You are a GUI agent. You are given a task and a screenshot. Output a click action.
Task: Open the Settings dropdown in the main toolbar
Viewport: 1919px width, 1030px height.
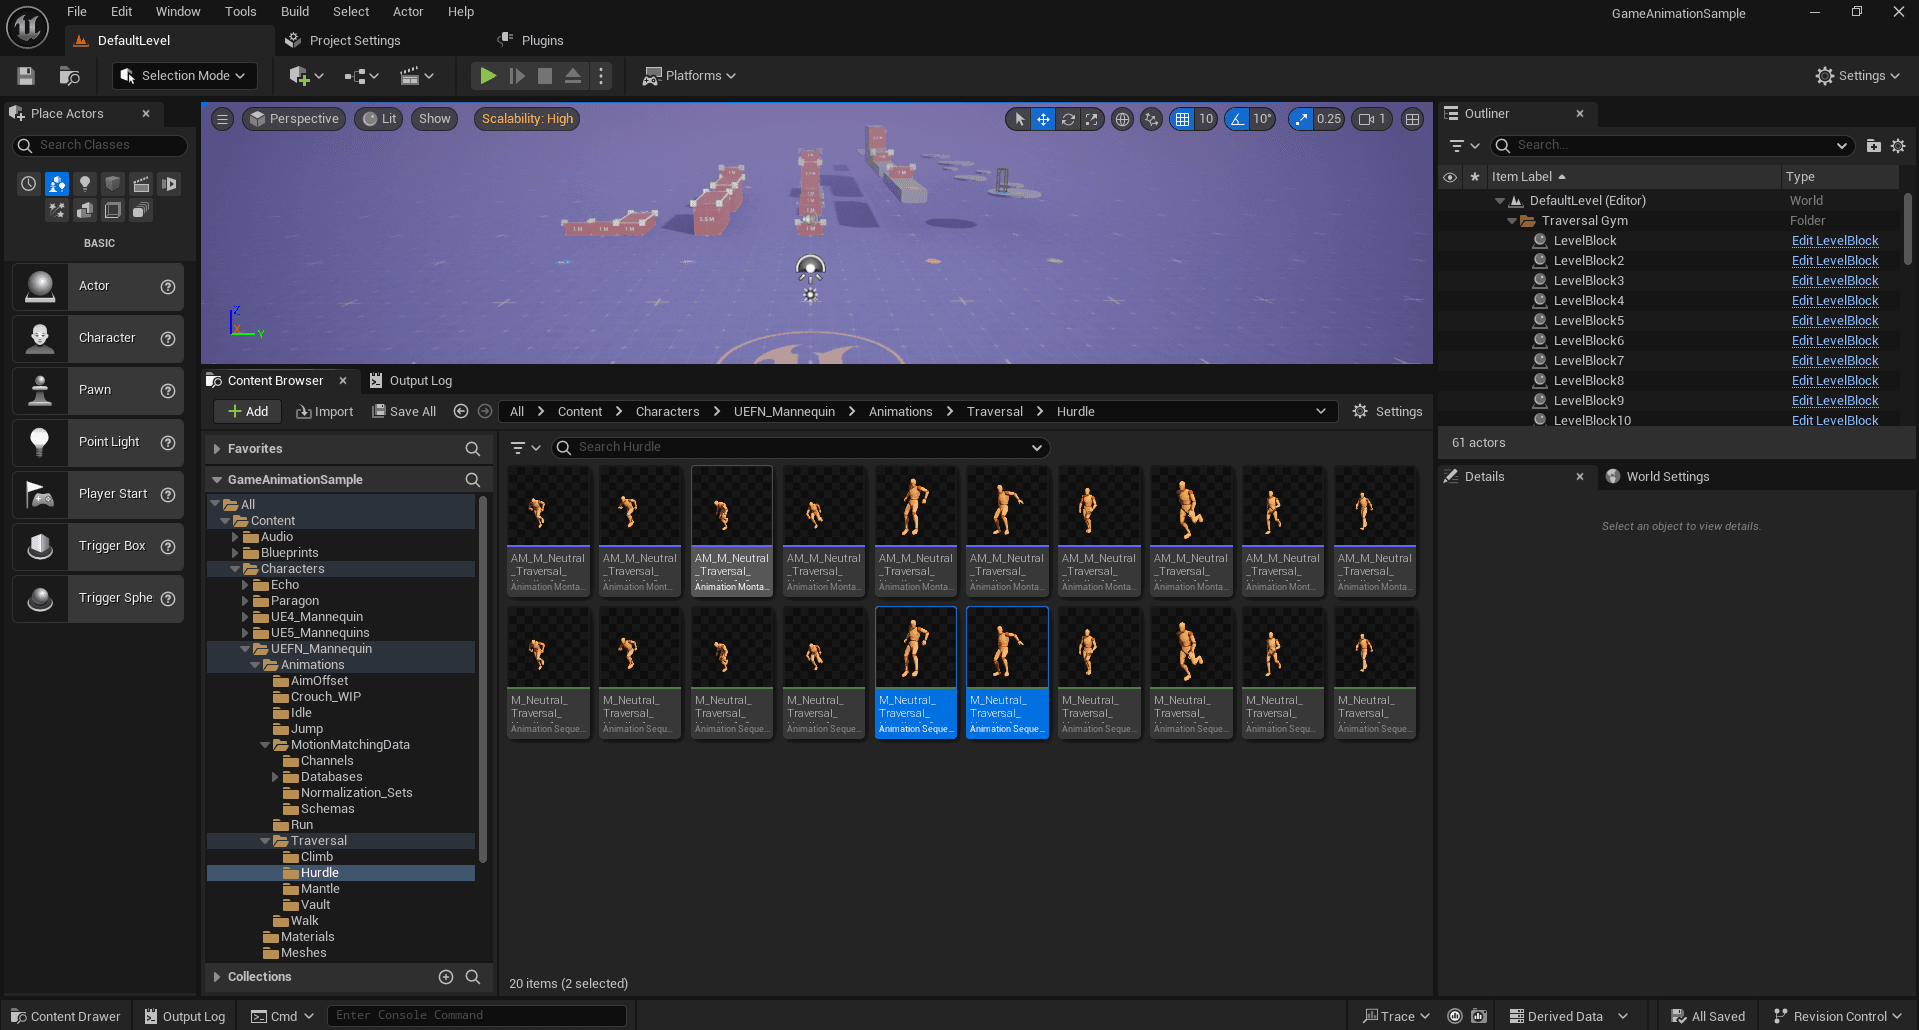pos(1858,76)
